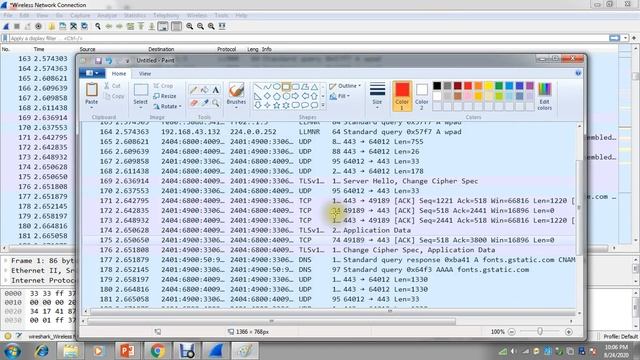Open Edit colors in Paint

[x=544, y=96]
